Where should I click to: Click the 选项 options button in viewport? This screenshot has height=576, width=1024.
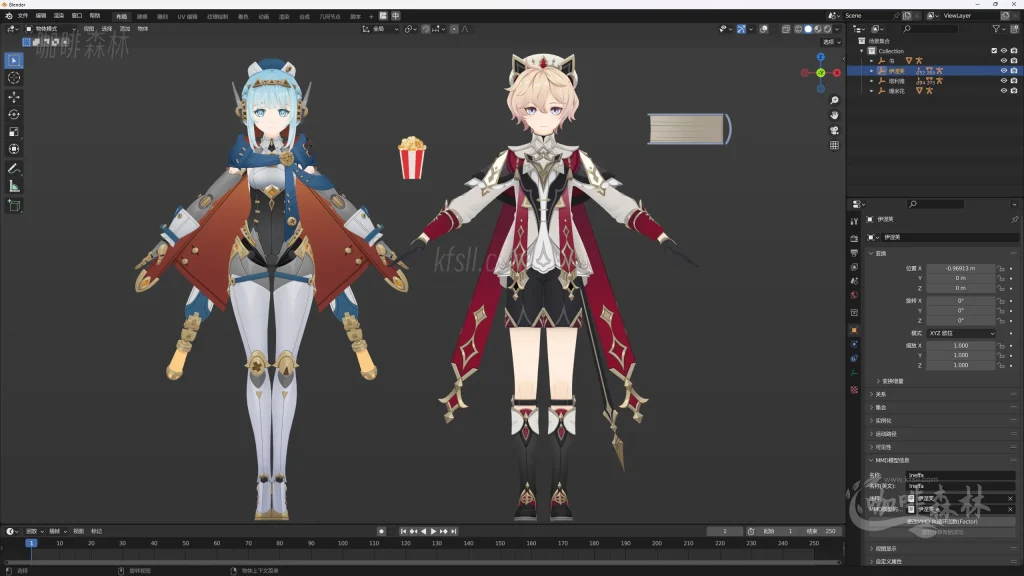(829, 42)
